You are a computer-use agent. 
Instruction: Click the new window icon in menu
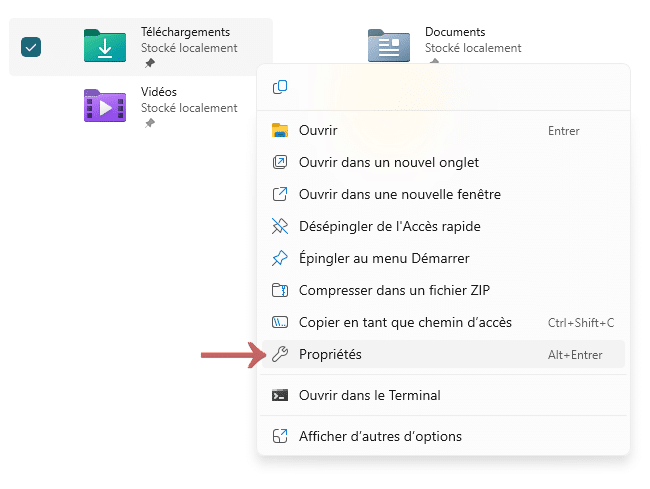pyautogui.click(x=280, y=195)
